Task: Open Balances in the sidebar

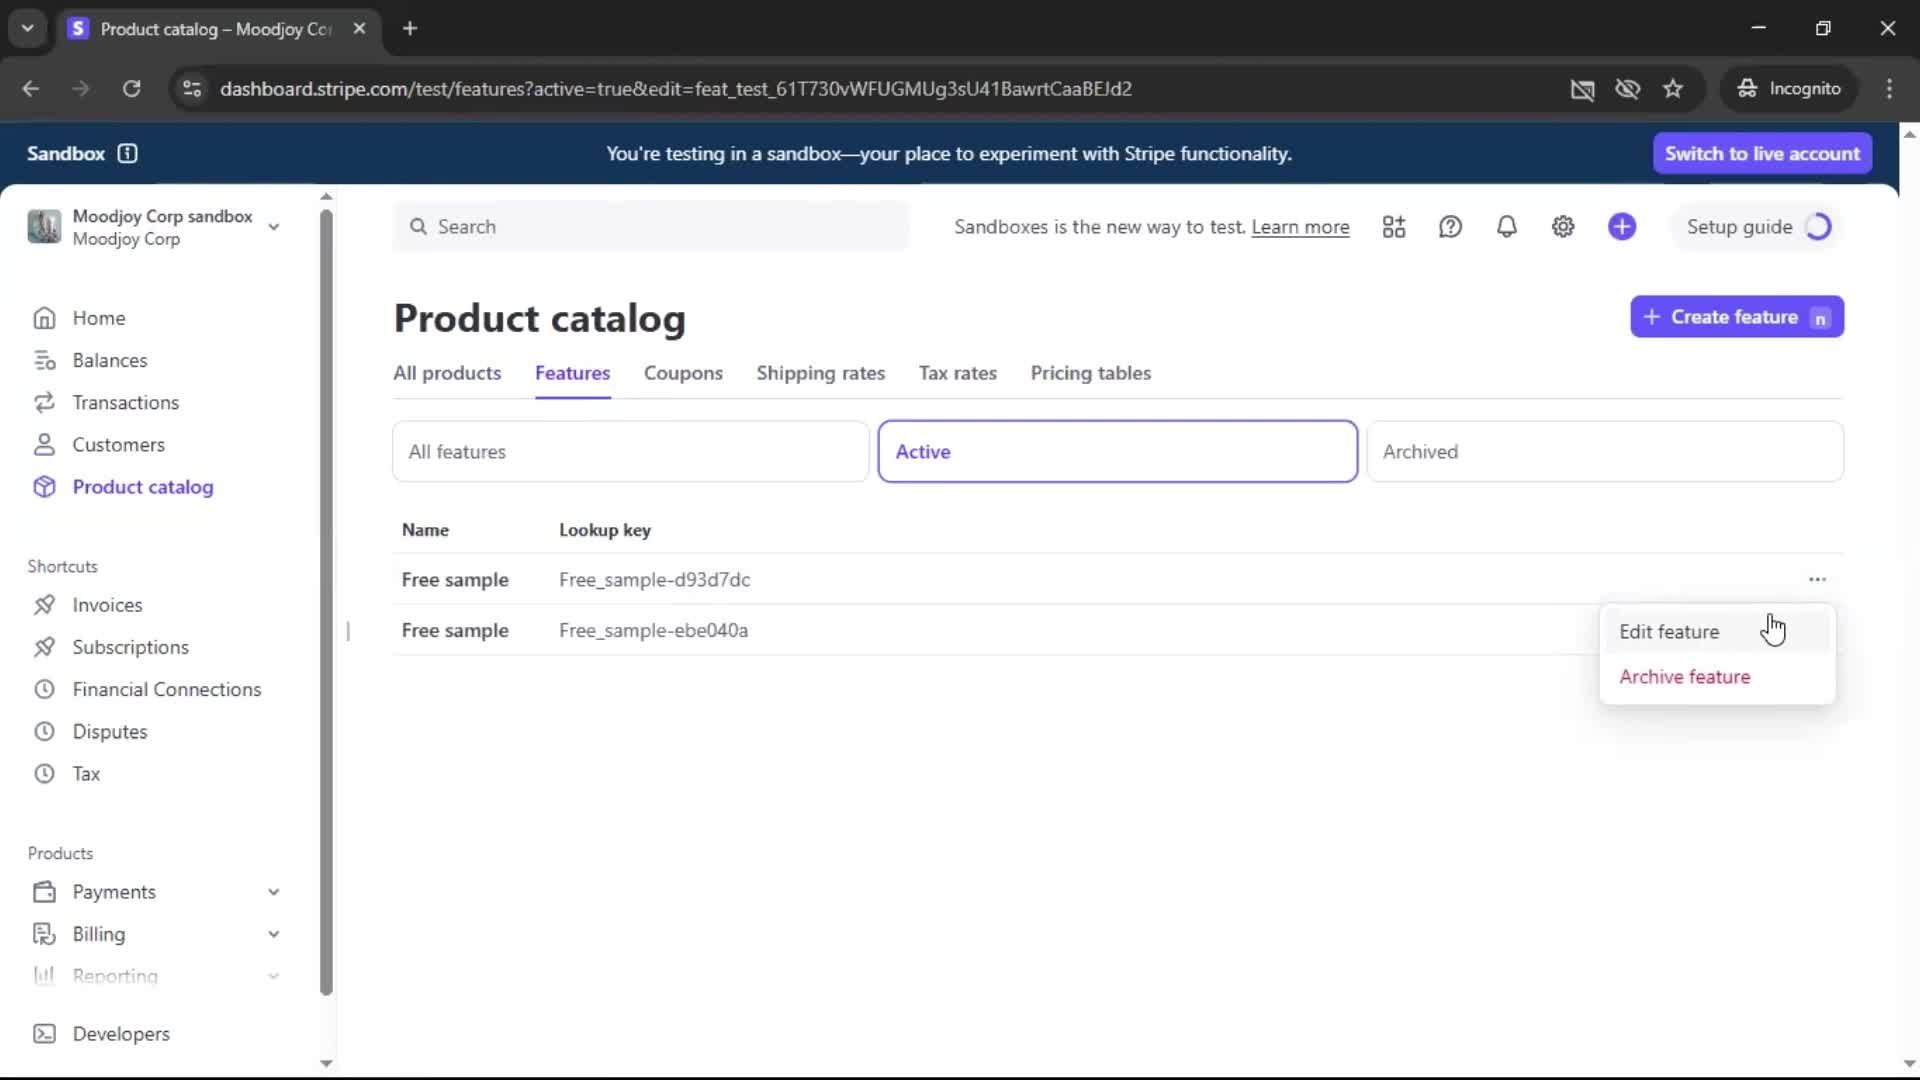Action: (x=109, y=360)
